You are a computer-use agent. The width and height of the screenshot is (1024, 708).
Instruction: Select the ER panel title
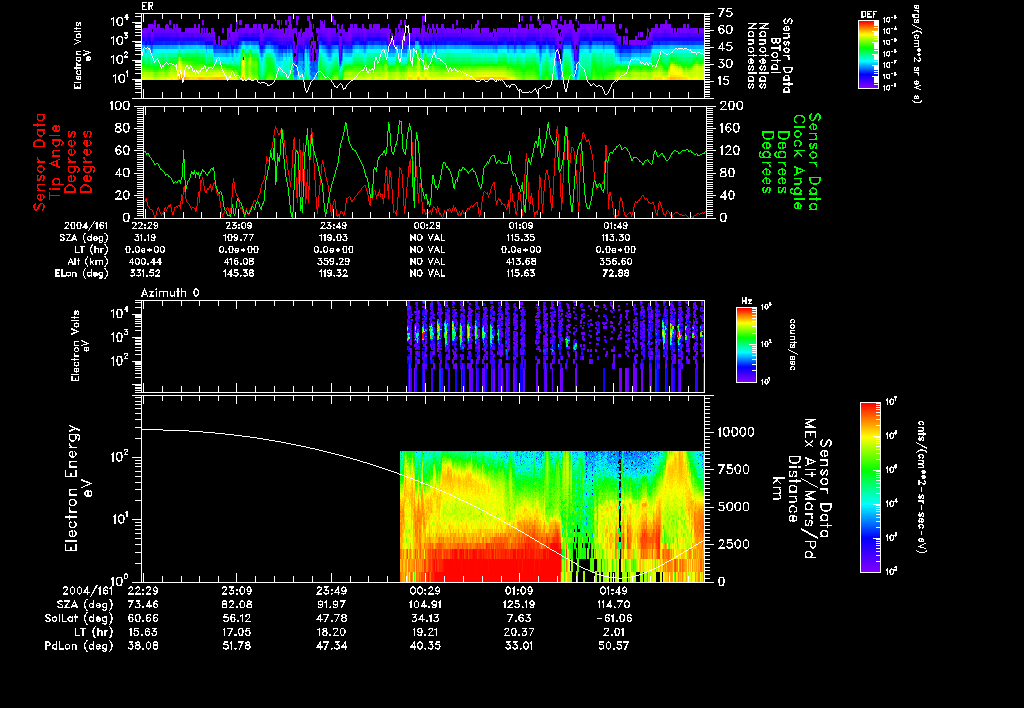point(147,7)
